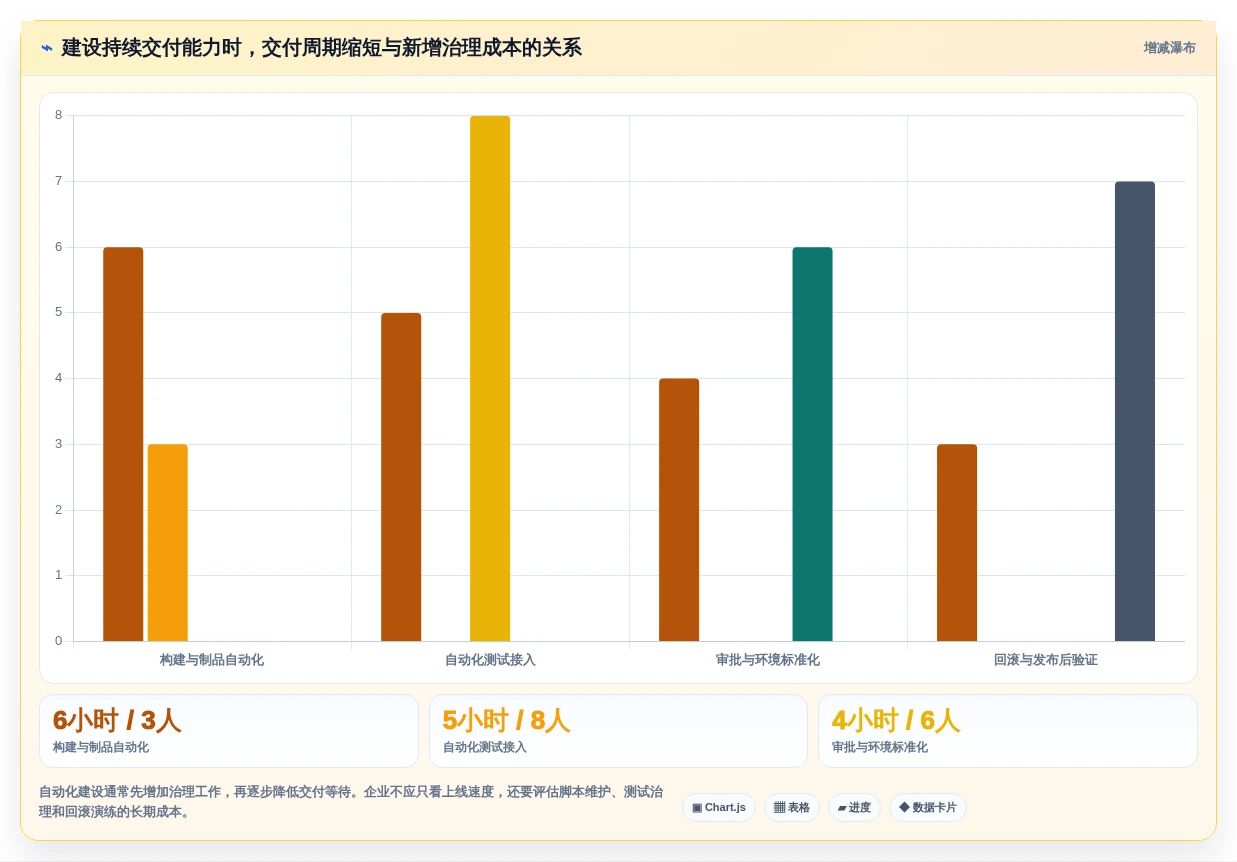Click the slate gray bar valued 7
This screenshot has height=862, width=1237.
click(x=1135, y=411)
